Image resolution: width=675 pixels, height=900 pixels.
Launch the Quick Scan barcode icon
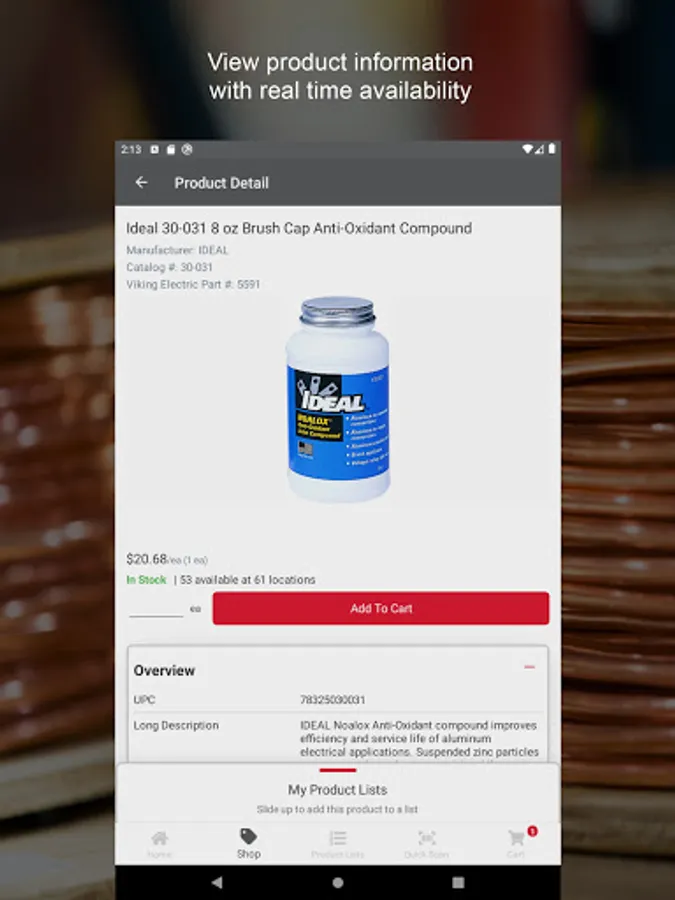pos(426,838)
